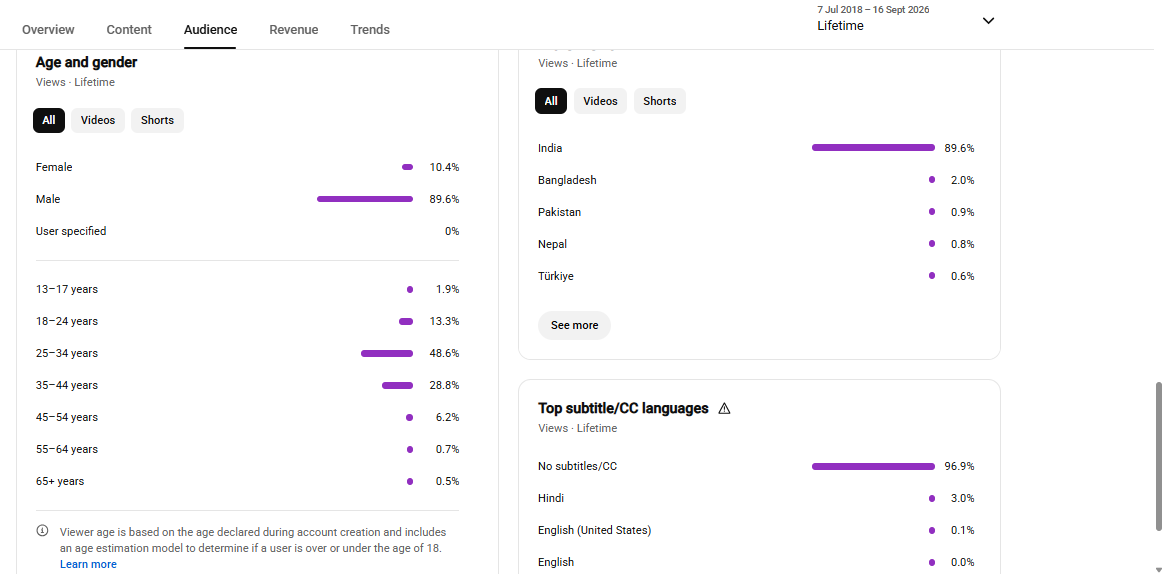Click the 13–17 years label

coord(67,289)
